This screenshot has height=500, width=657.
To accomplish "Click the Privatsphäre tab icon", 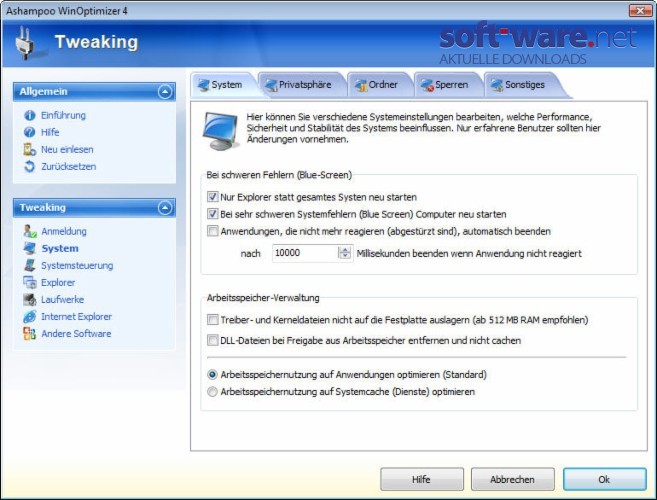I will pos(271,85).
